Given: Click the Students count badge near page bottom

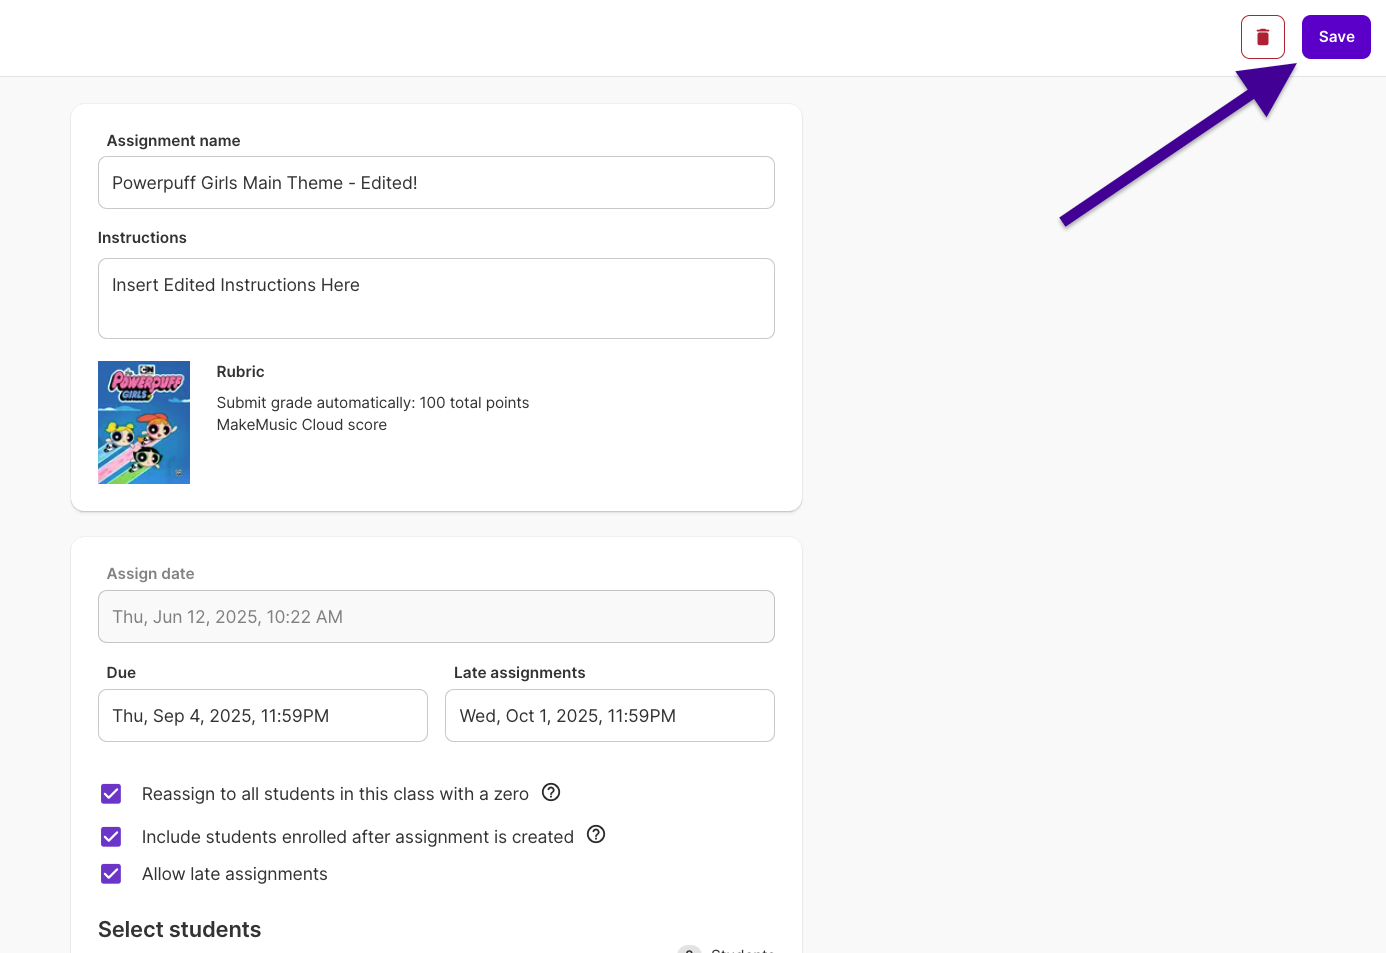Looking at the screenshot, I should click(x=689, y=948).
